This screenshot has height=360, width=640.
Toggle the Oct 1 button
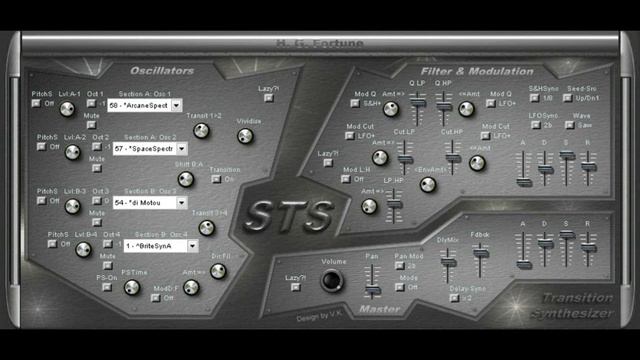[x=91, y=103]
